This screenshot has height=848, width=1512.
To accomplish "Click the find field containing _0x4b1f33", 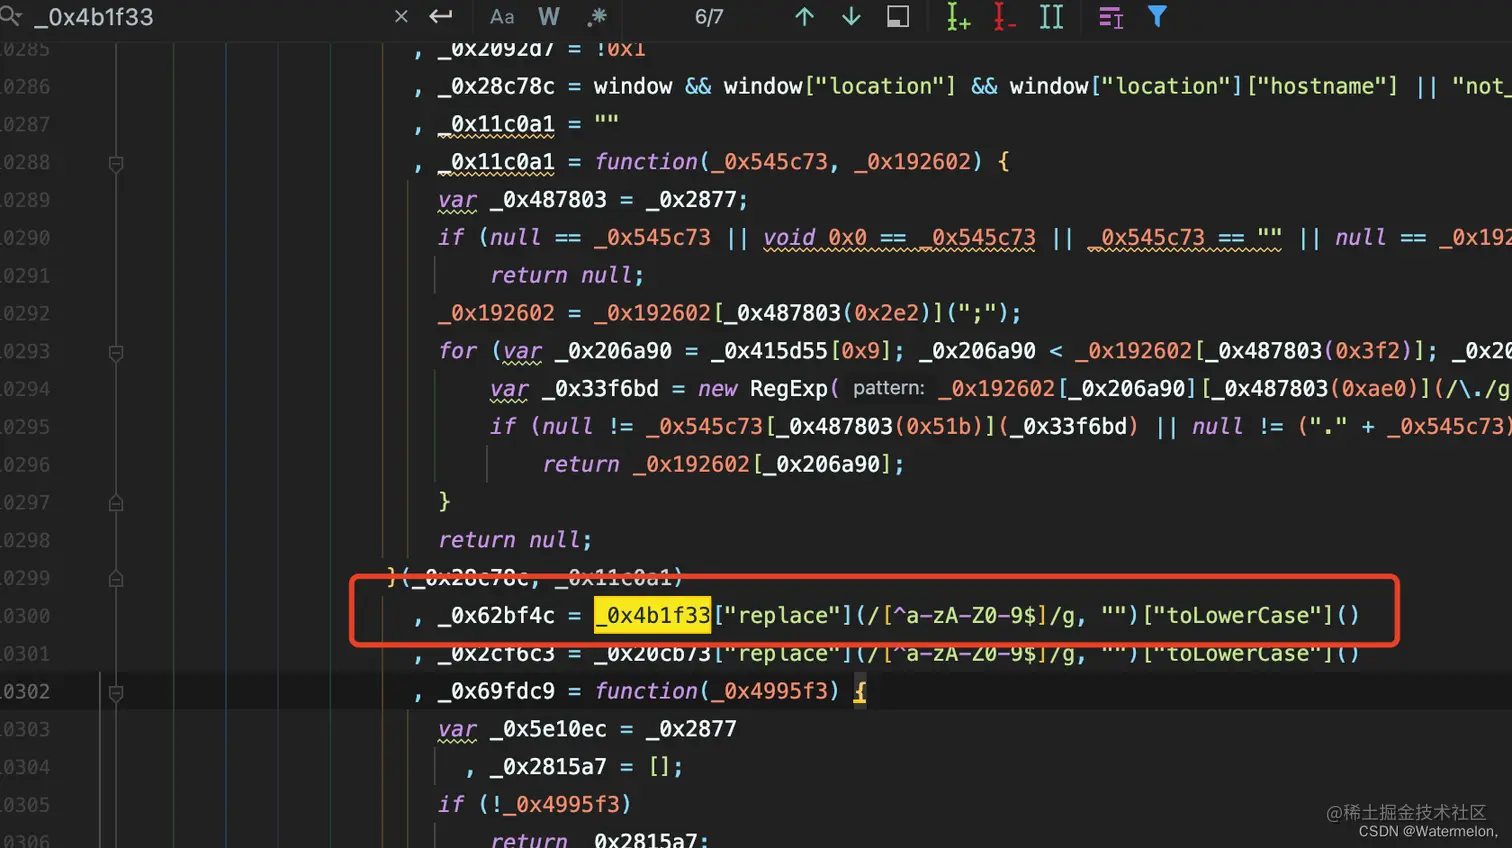I will tap(210, 17).
